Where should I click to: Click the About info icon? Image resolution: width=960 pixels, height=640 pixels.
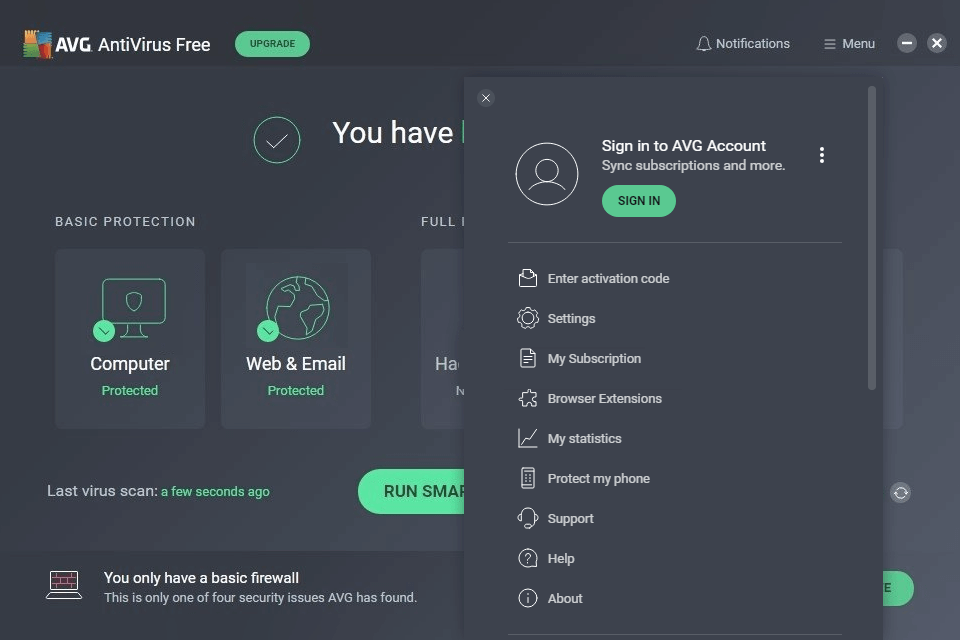(528, 598)
